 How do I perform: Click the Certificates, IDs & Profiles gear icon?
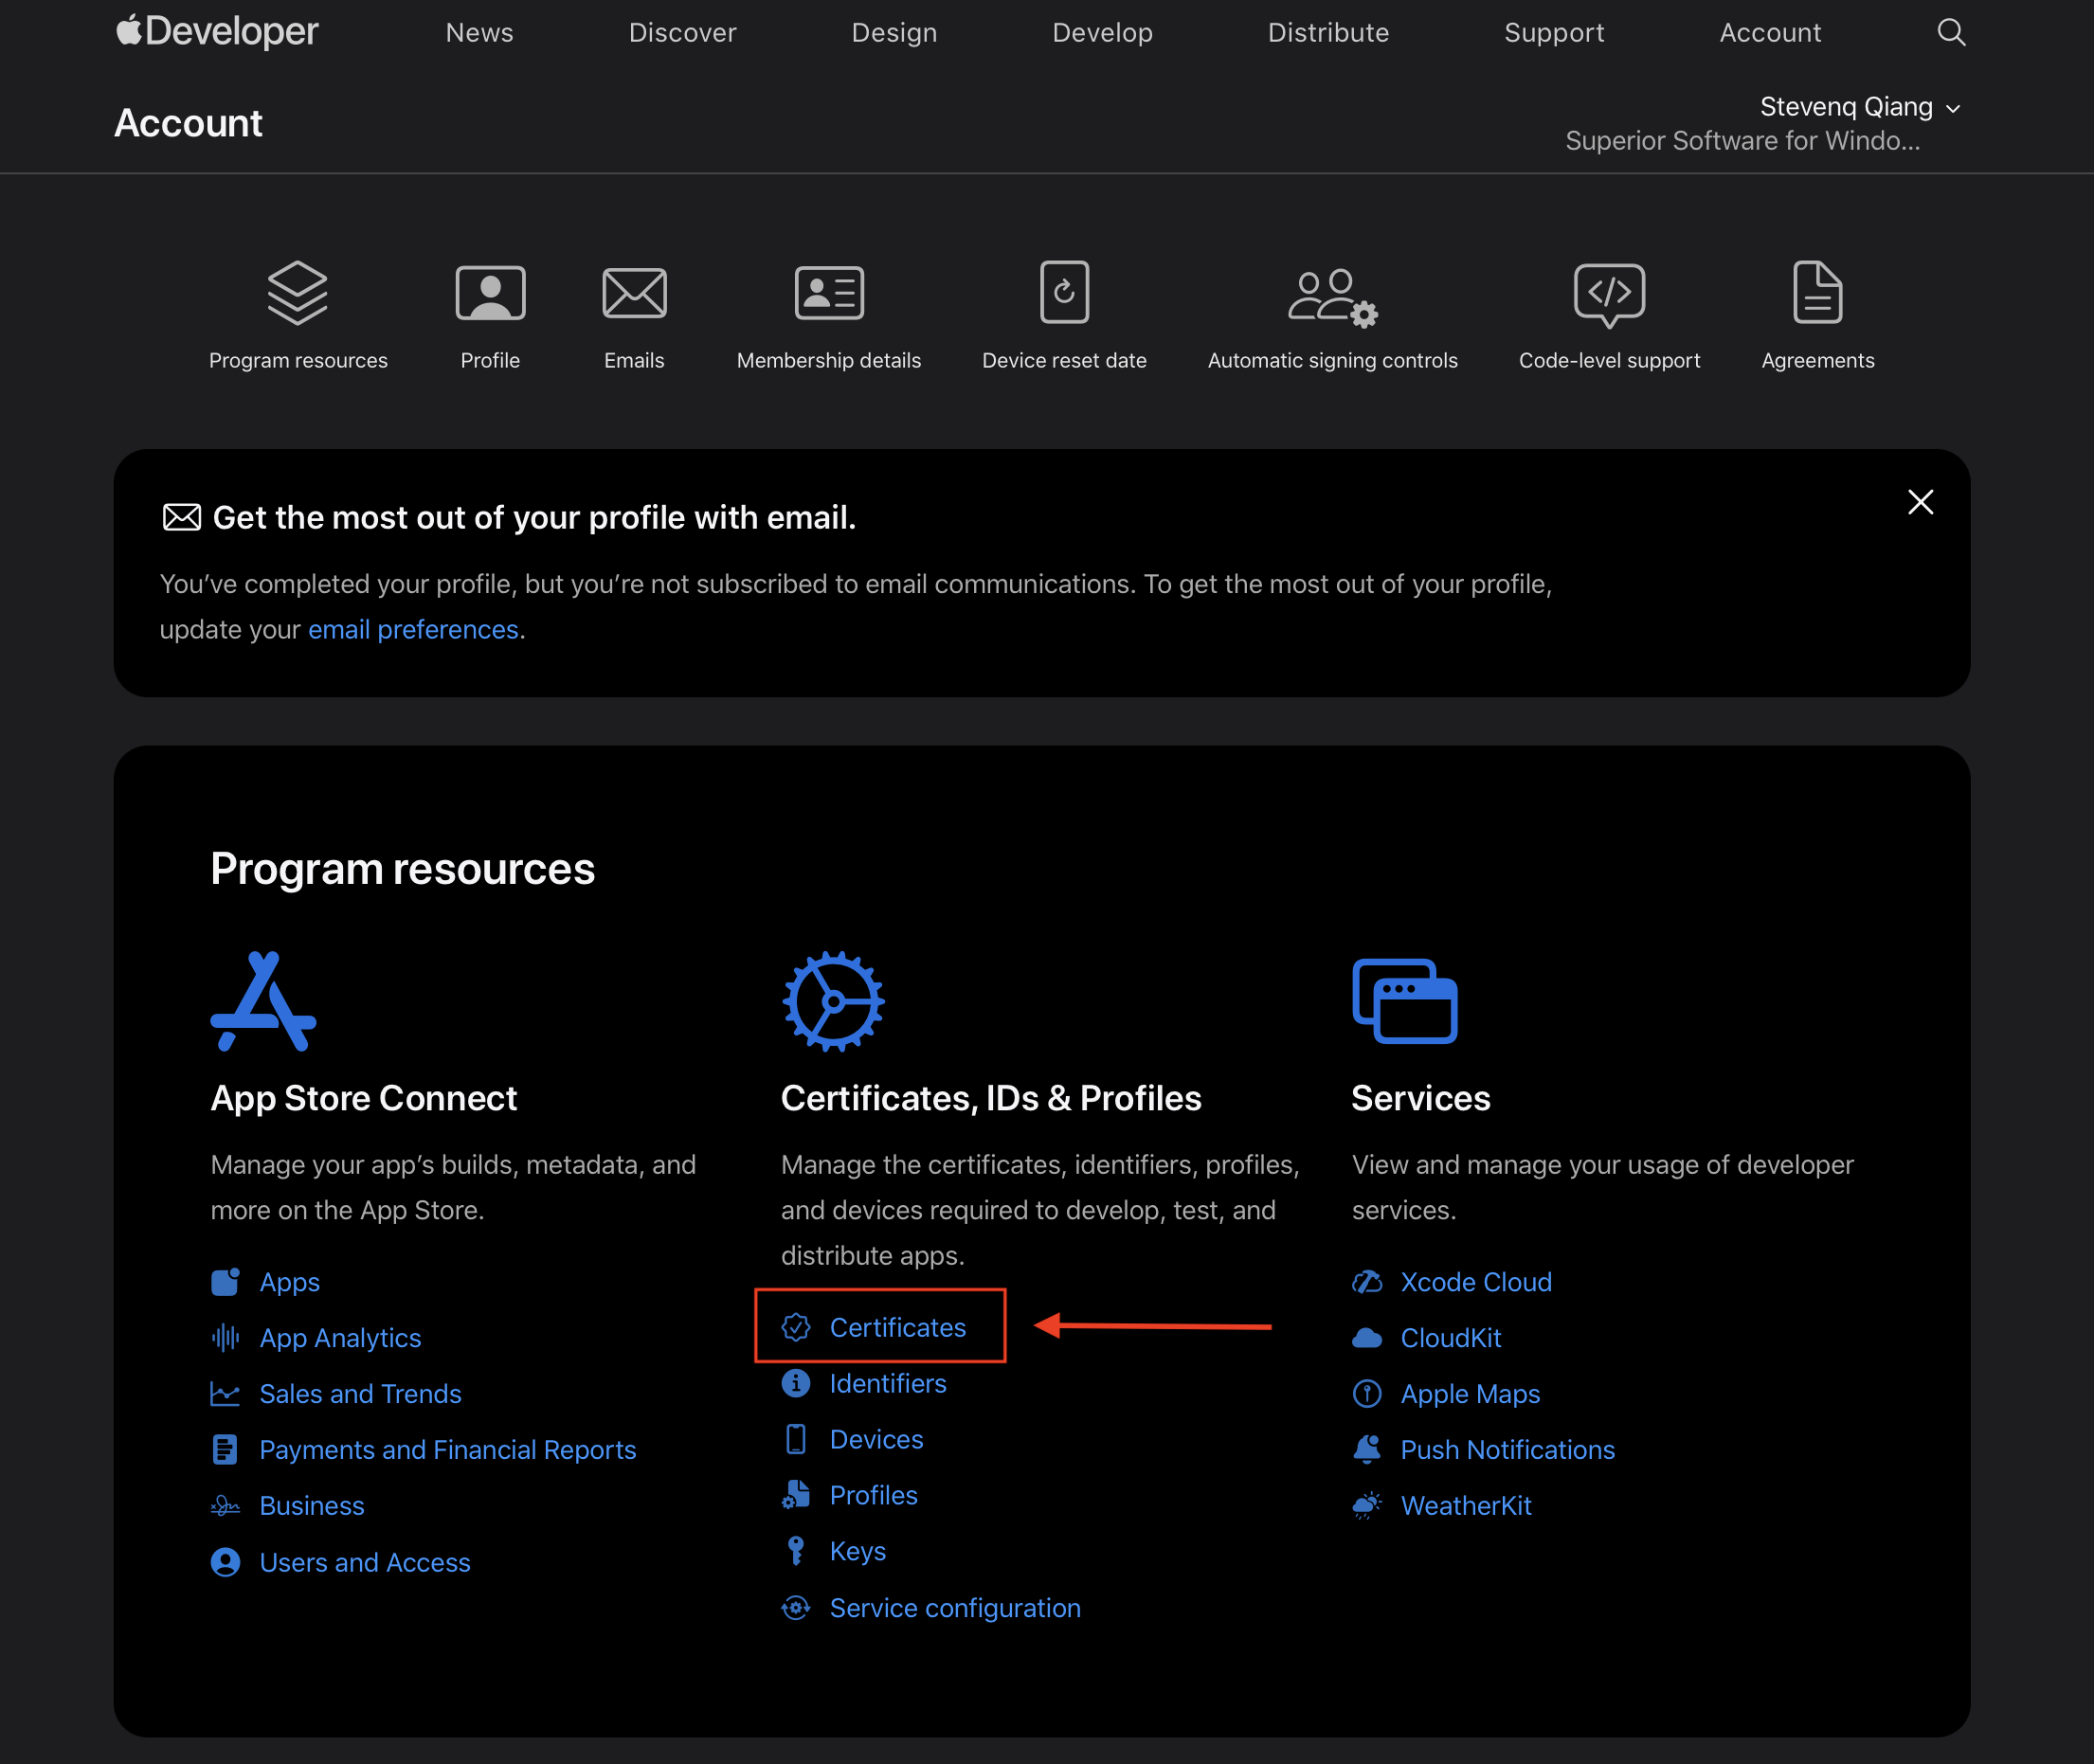(x=833, y=1001)
